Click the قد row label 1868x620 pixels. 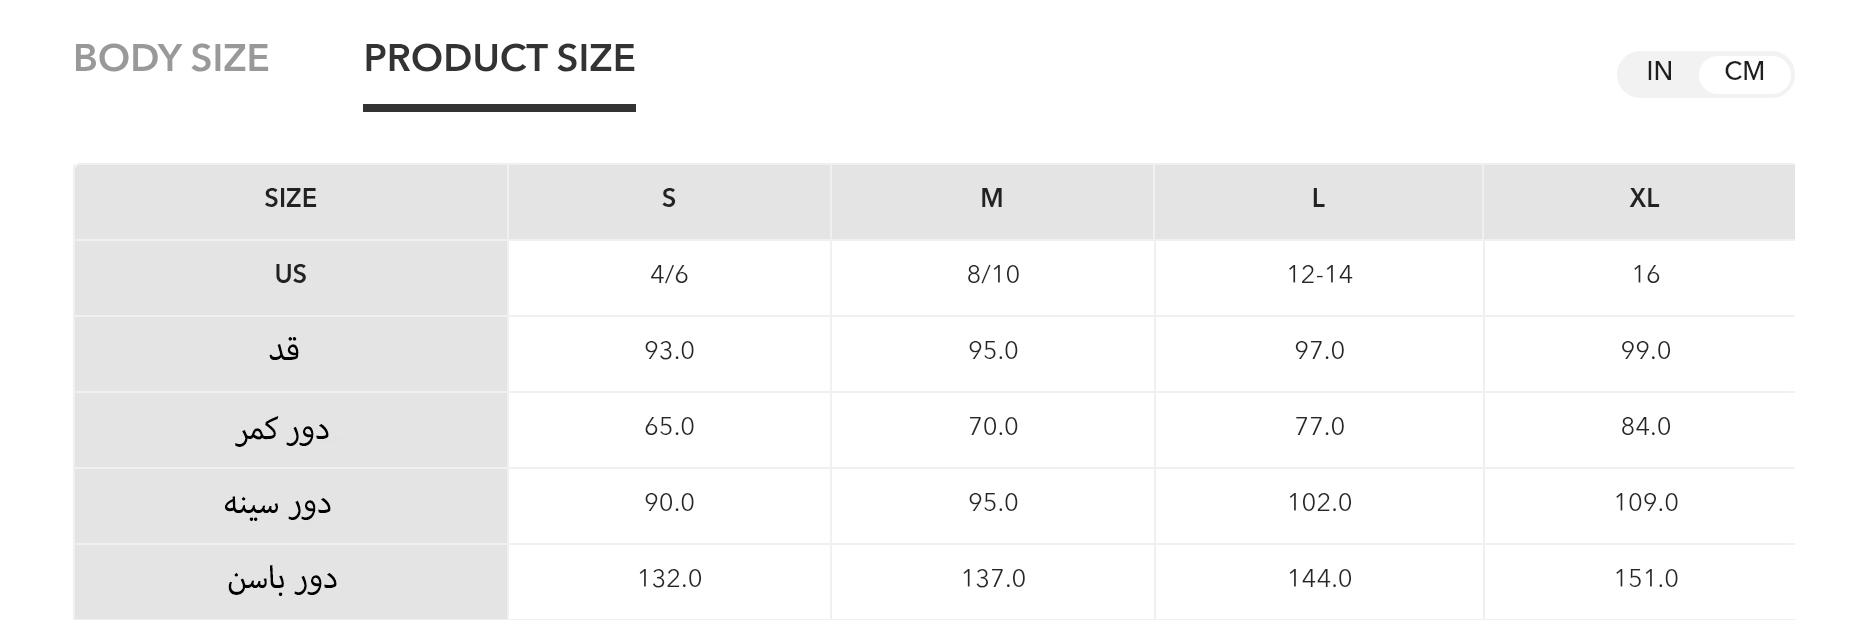coord(284,350)
